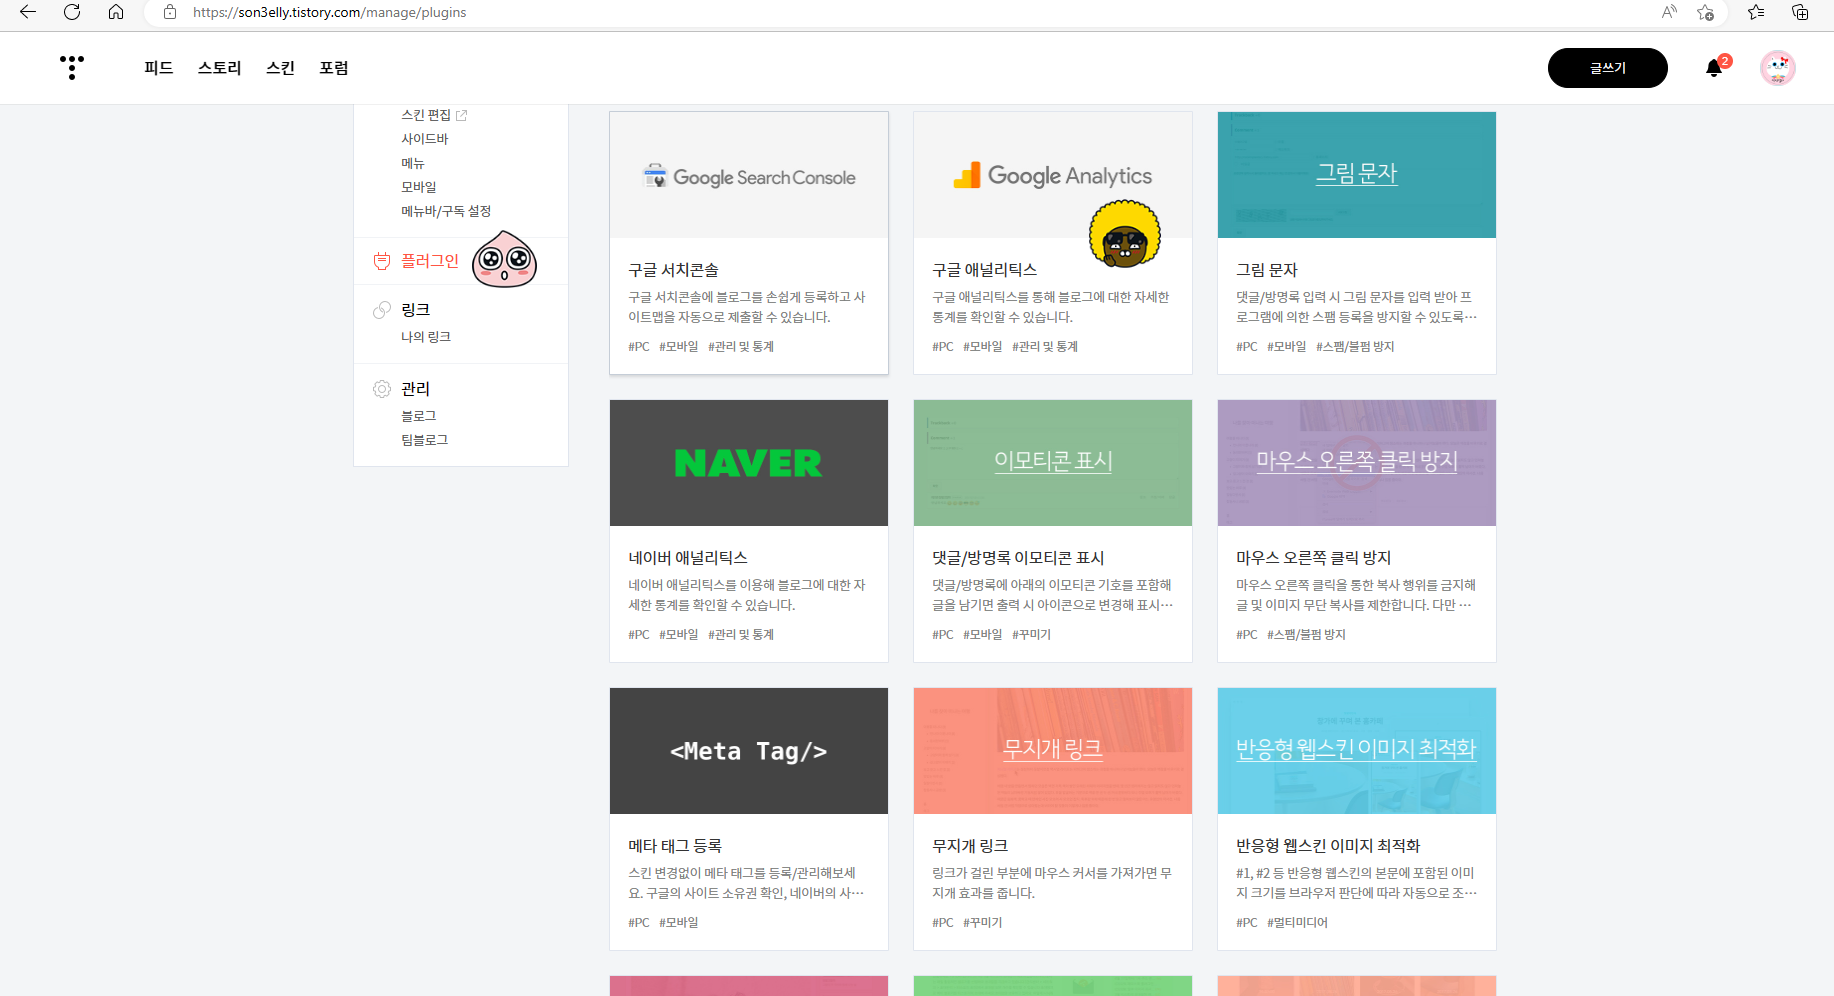Open browser collections icon
Viewport: 1834px width, 996px height.
click(1800, 12)
